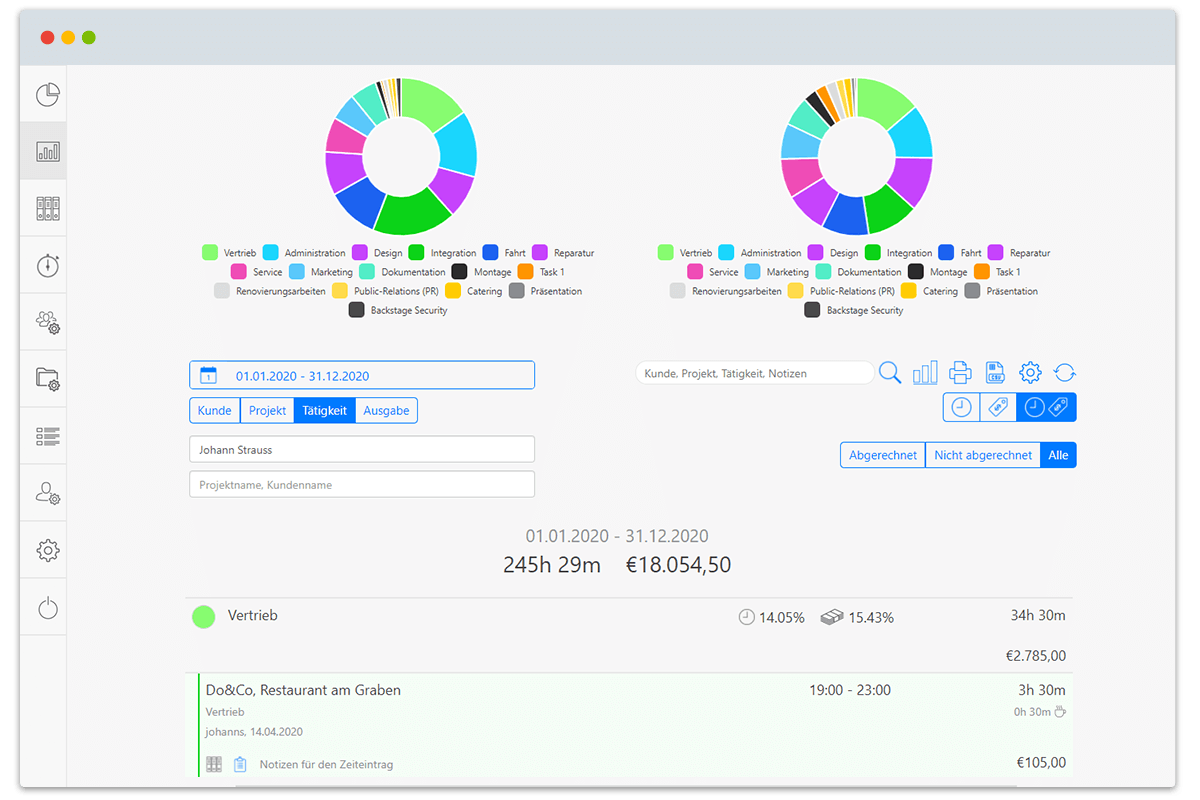Expand the Johann Strauss user selector
This screenshot has width=1200, height=800.
[x=362, y=449]
